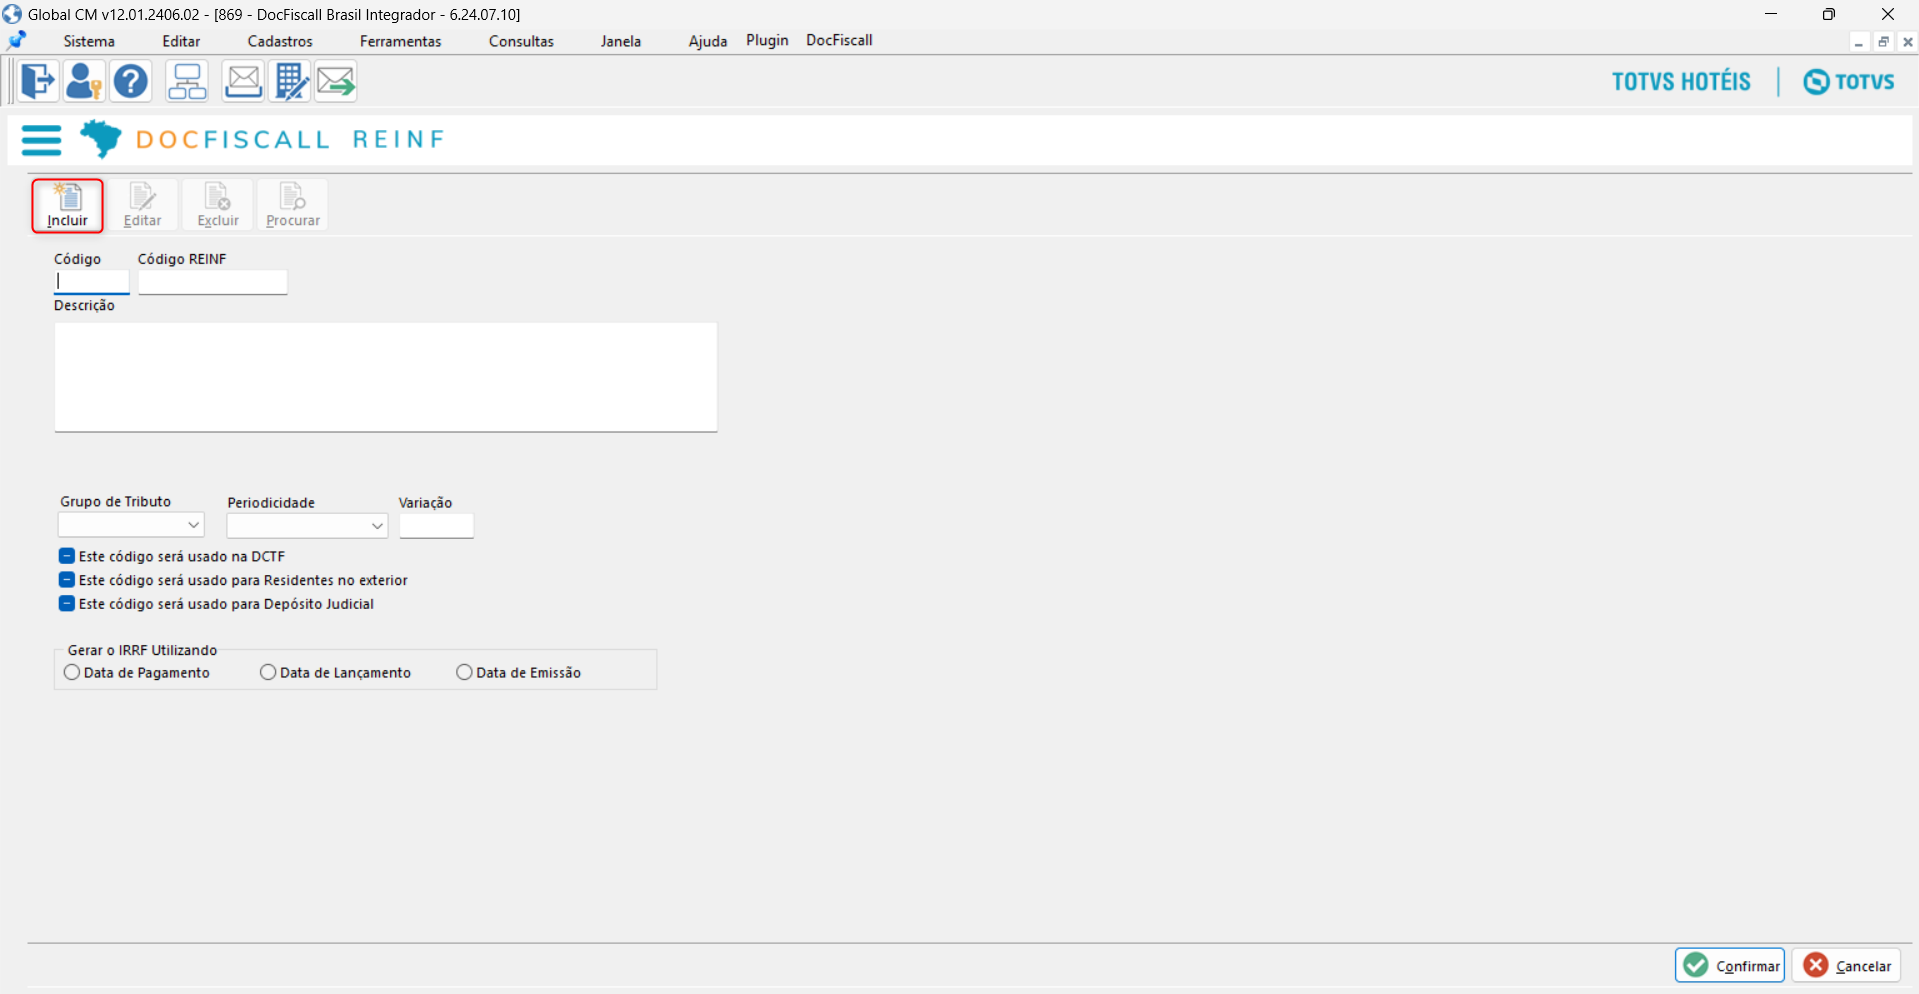Click the Procurar search button
Viewport: 1919px width, 994px height.
(293, 206)
